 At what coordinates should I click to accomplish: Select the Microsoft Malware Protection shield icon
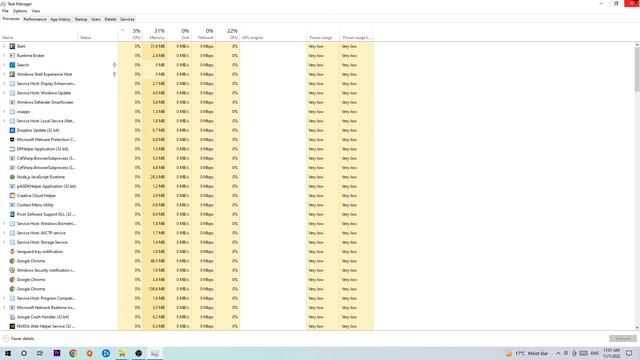12,140
